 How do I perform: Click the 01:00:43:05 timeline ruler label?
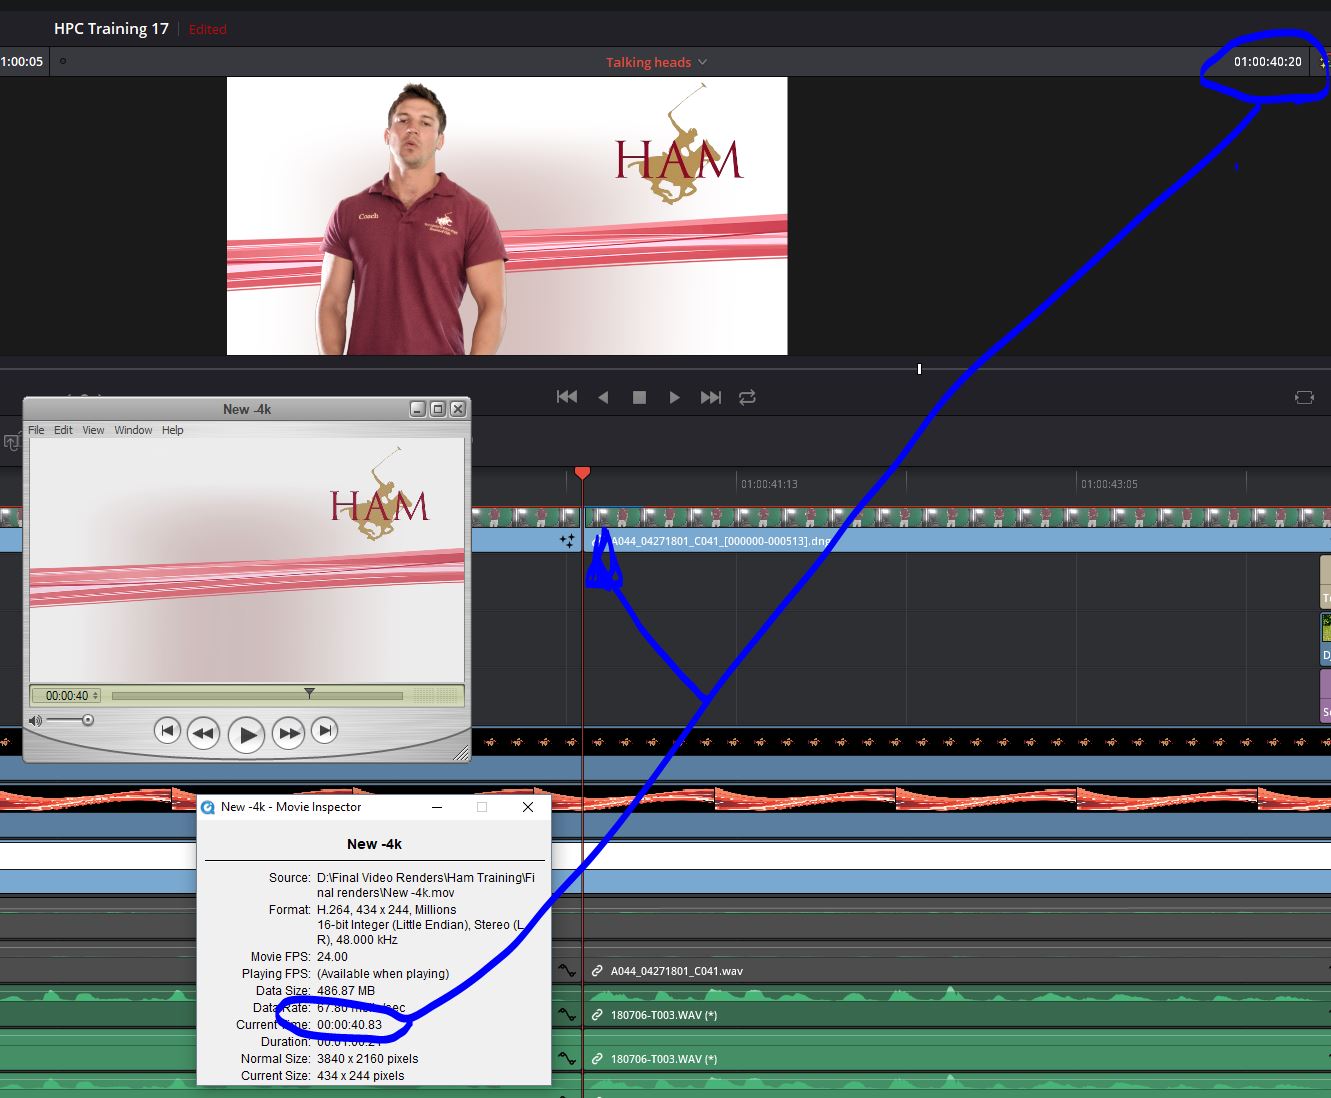tap(1109, 484)
